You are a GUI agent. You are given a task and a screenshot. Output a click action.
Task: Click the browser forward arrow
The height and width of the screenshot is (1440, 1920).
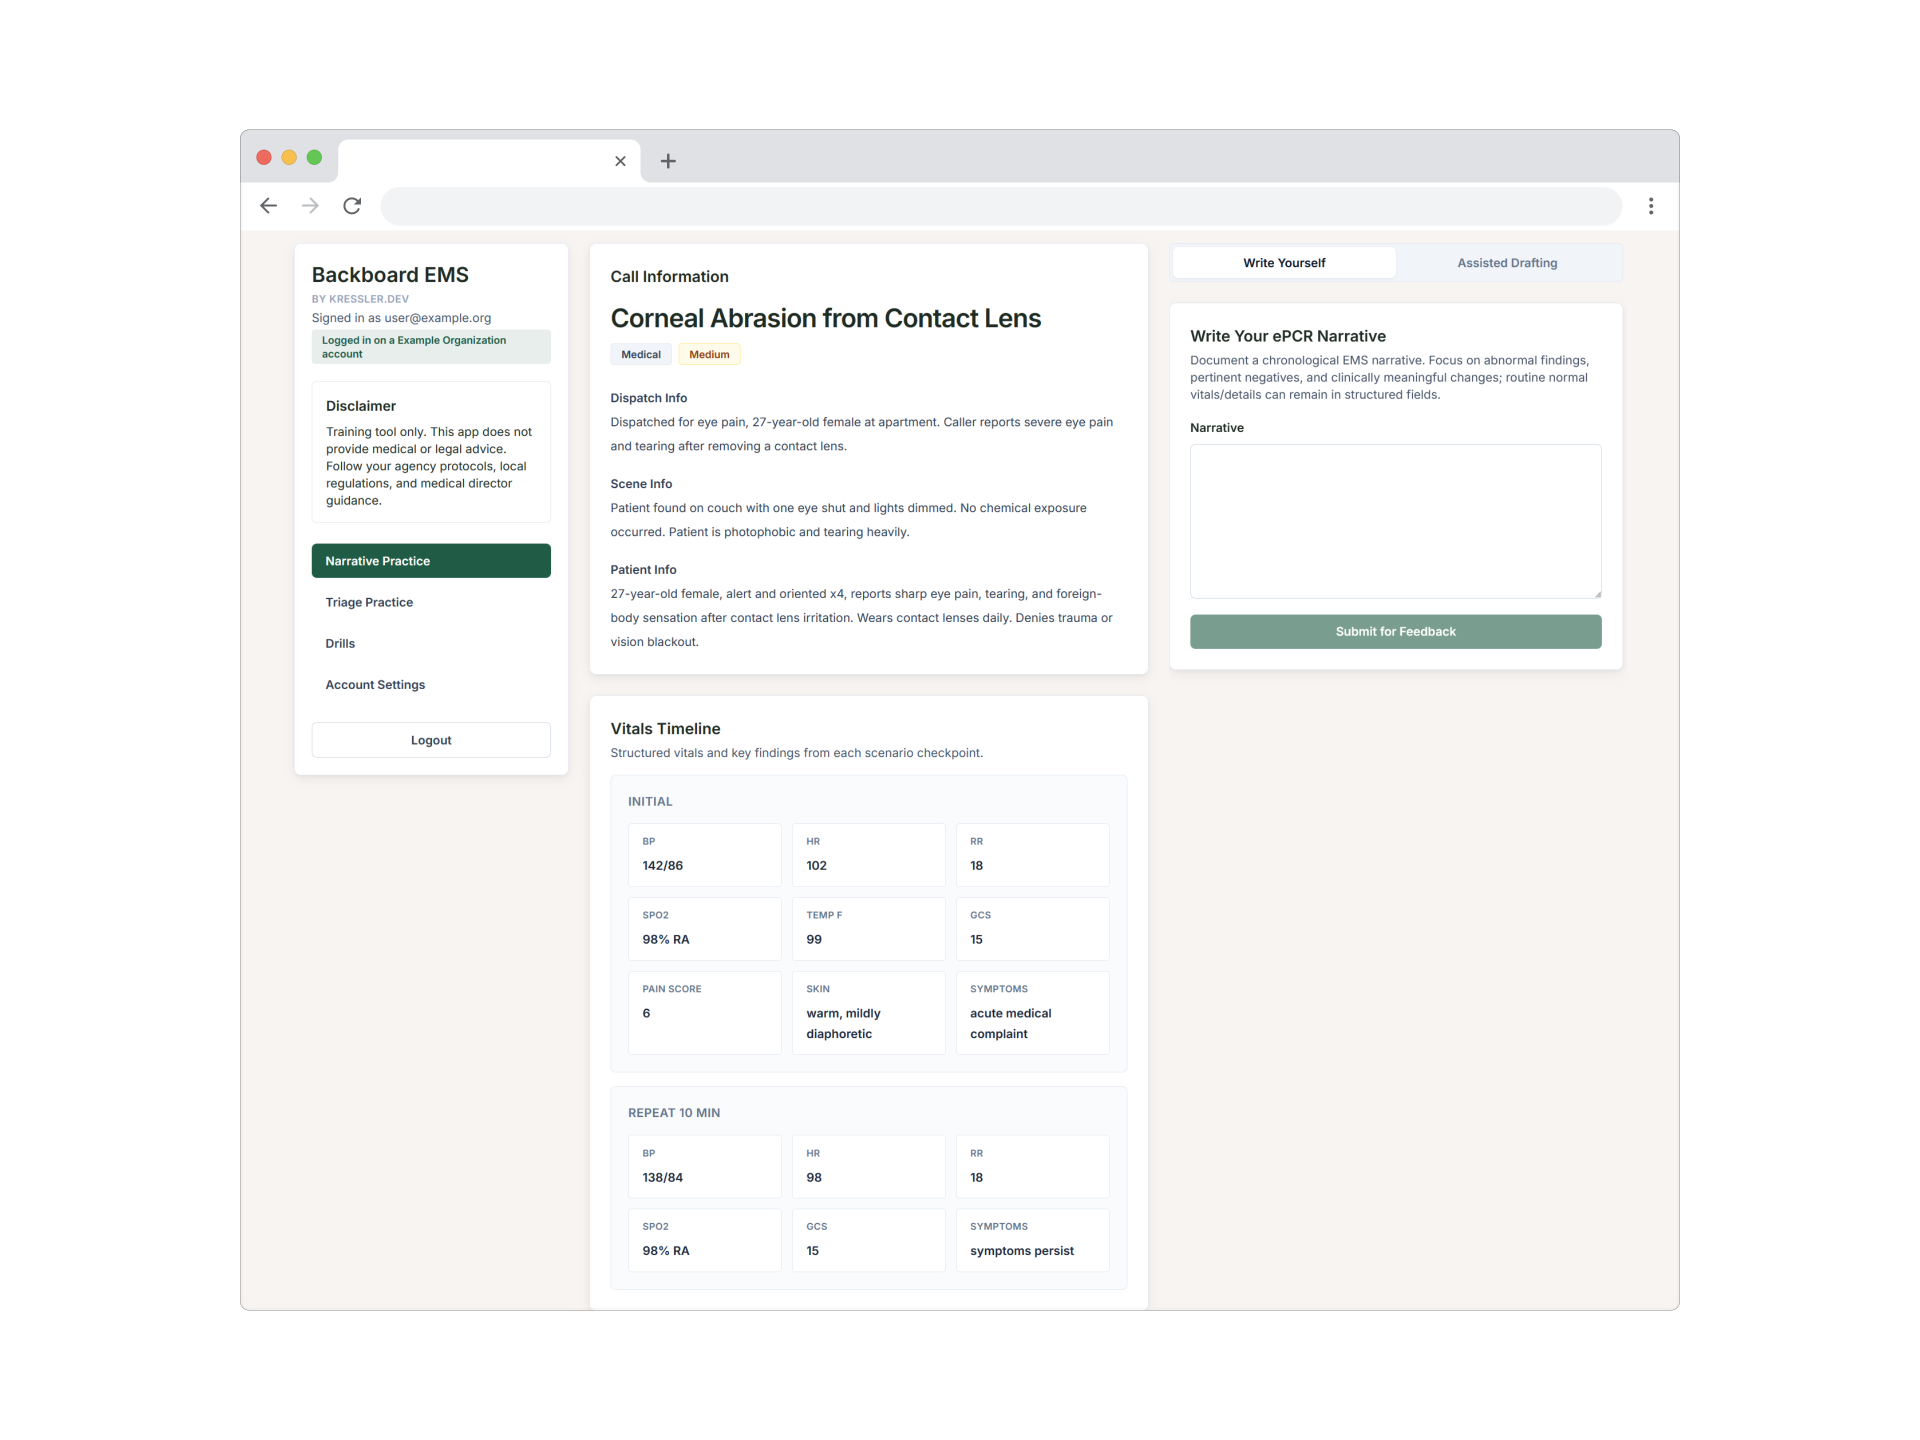tap(310, 206)
